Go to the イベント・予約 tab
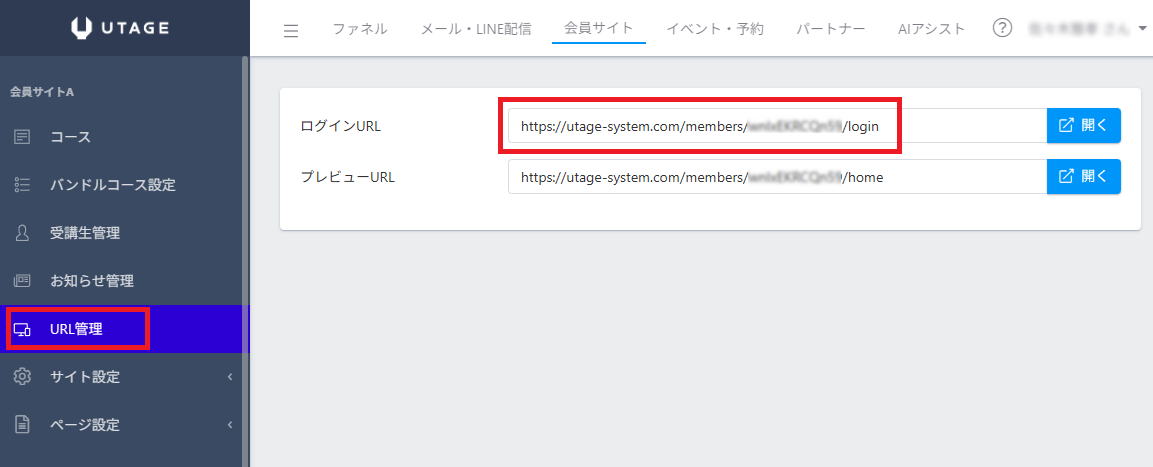Image resolution: width=1153 pixels, height=467 pixels. (714, 29)
